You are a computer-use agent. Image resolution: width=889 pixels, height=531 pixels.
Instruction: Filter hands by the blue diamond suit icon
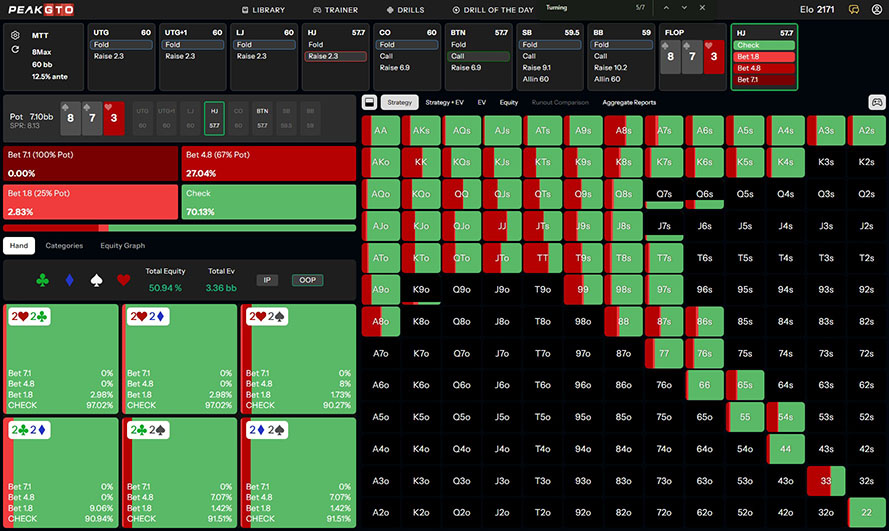[x=68, y=280]
